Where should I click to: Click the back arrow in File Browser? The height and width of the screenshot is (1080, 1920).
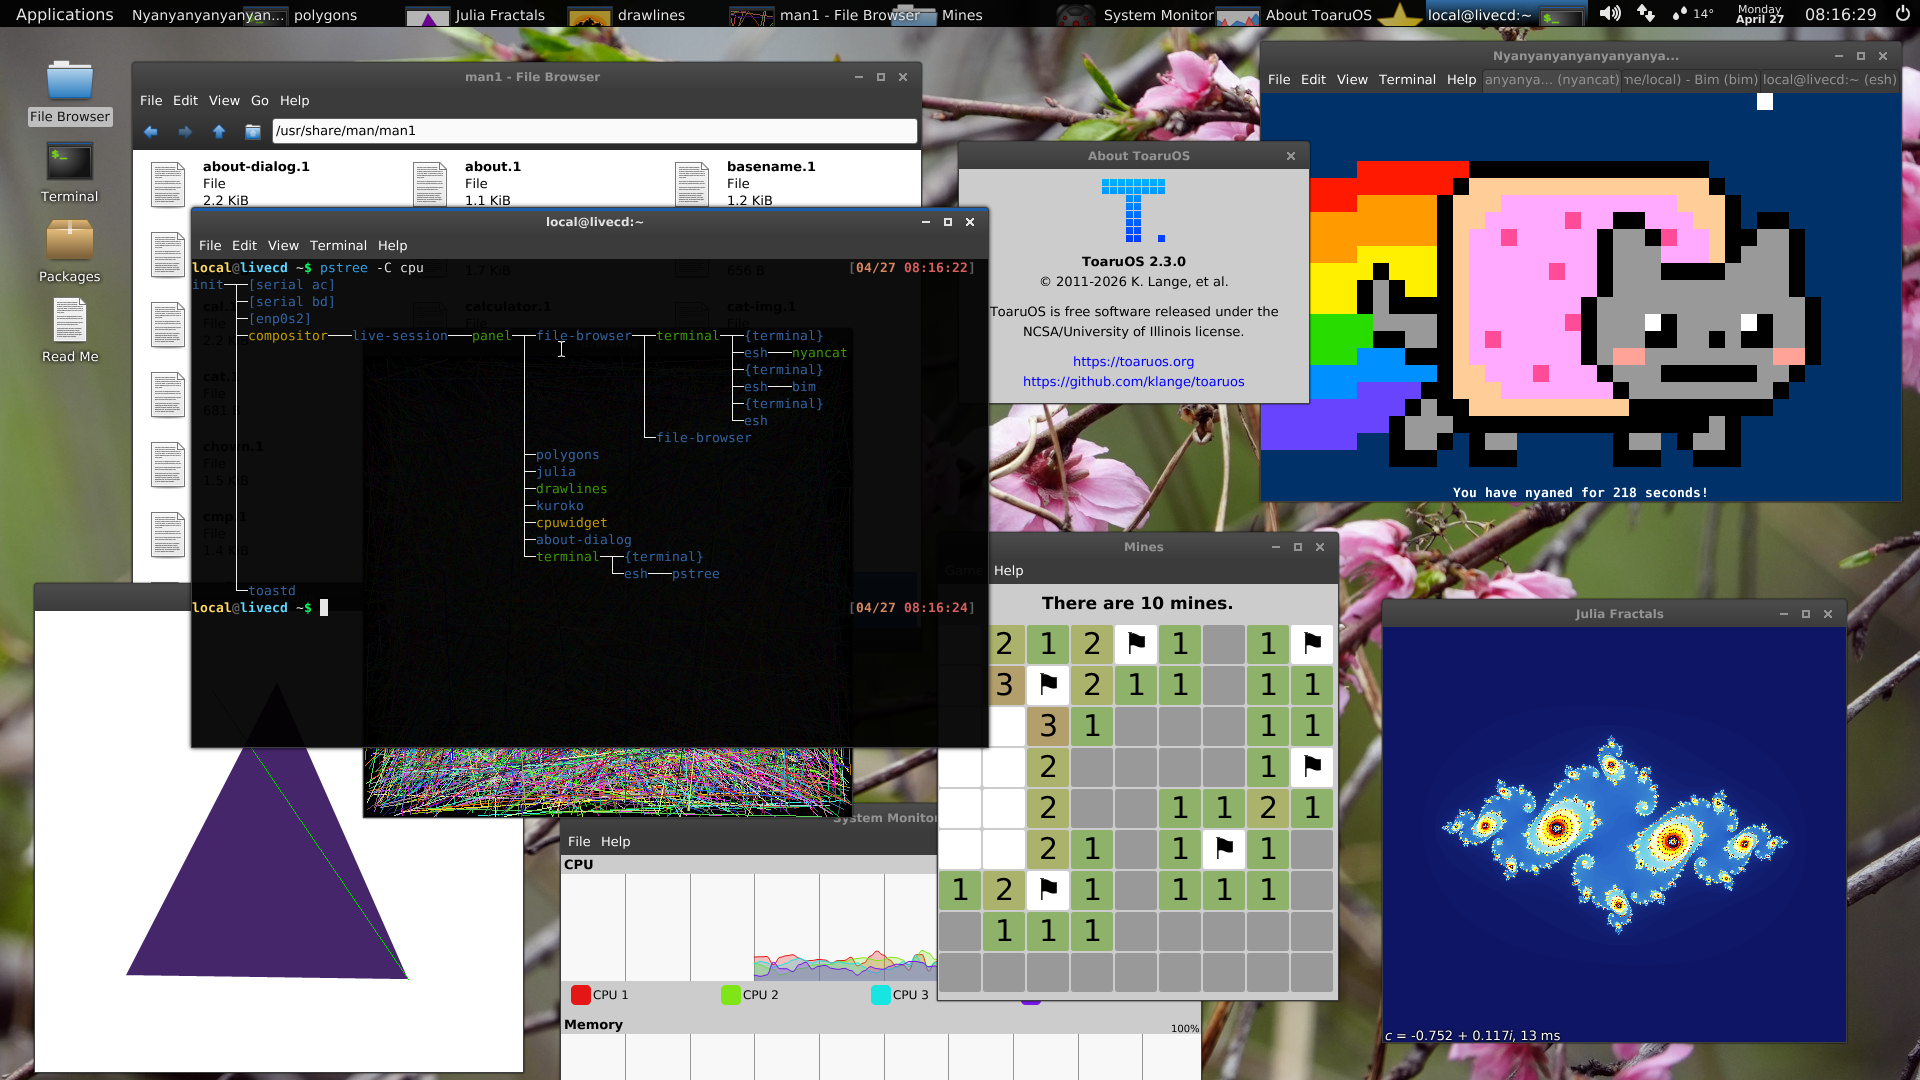151,131
